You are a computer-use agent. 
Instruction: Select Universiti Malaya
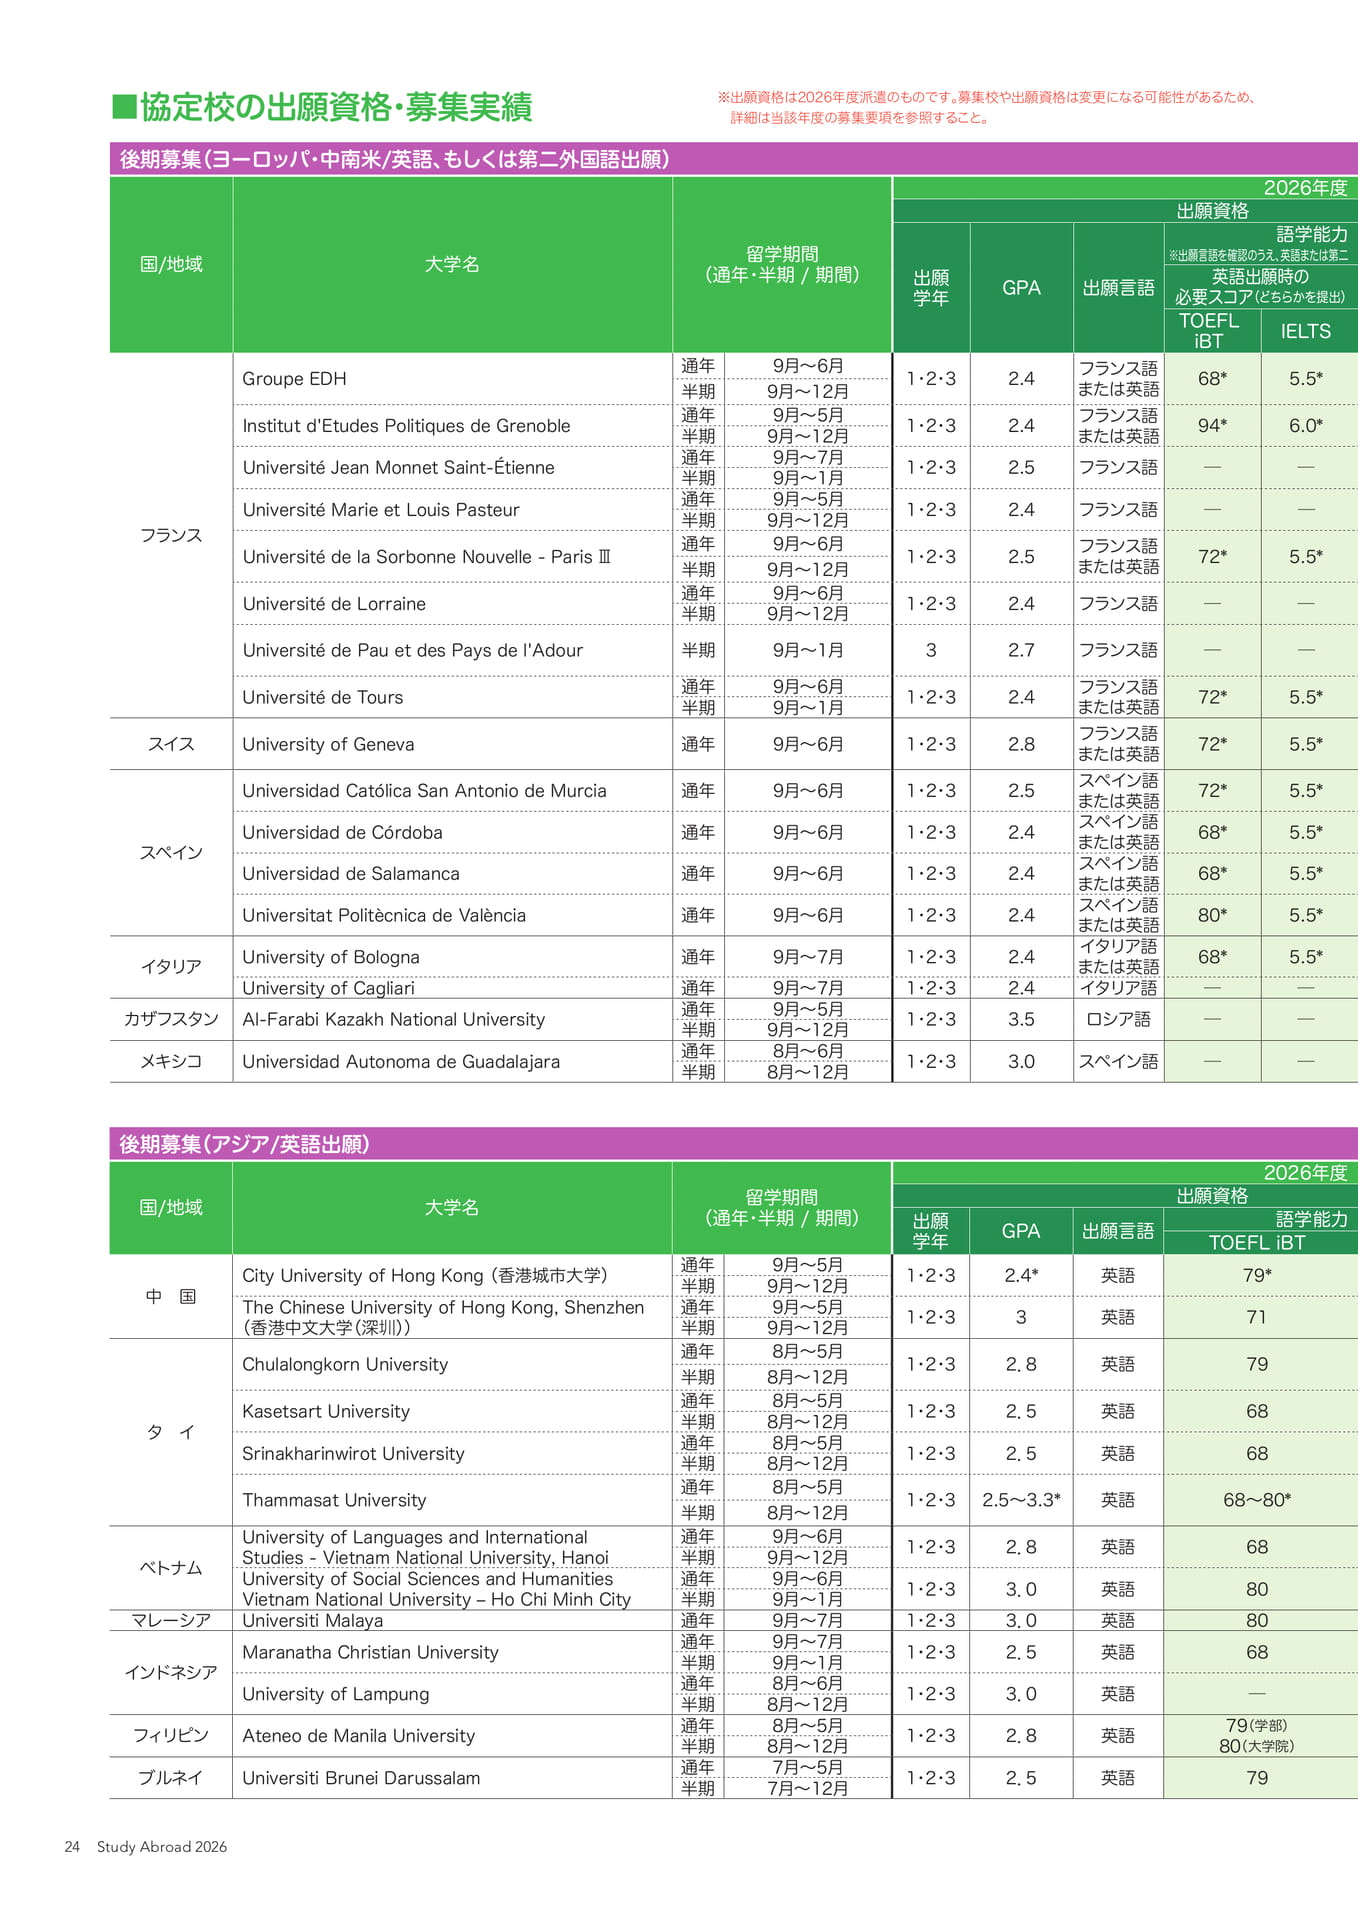[x=313, y=1621]
